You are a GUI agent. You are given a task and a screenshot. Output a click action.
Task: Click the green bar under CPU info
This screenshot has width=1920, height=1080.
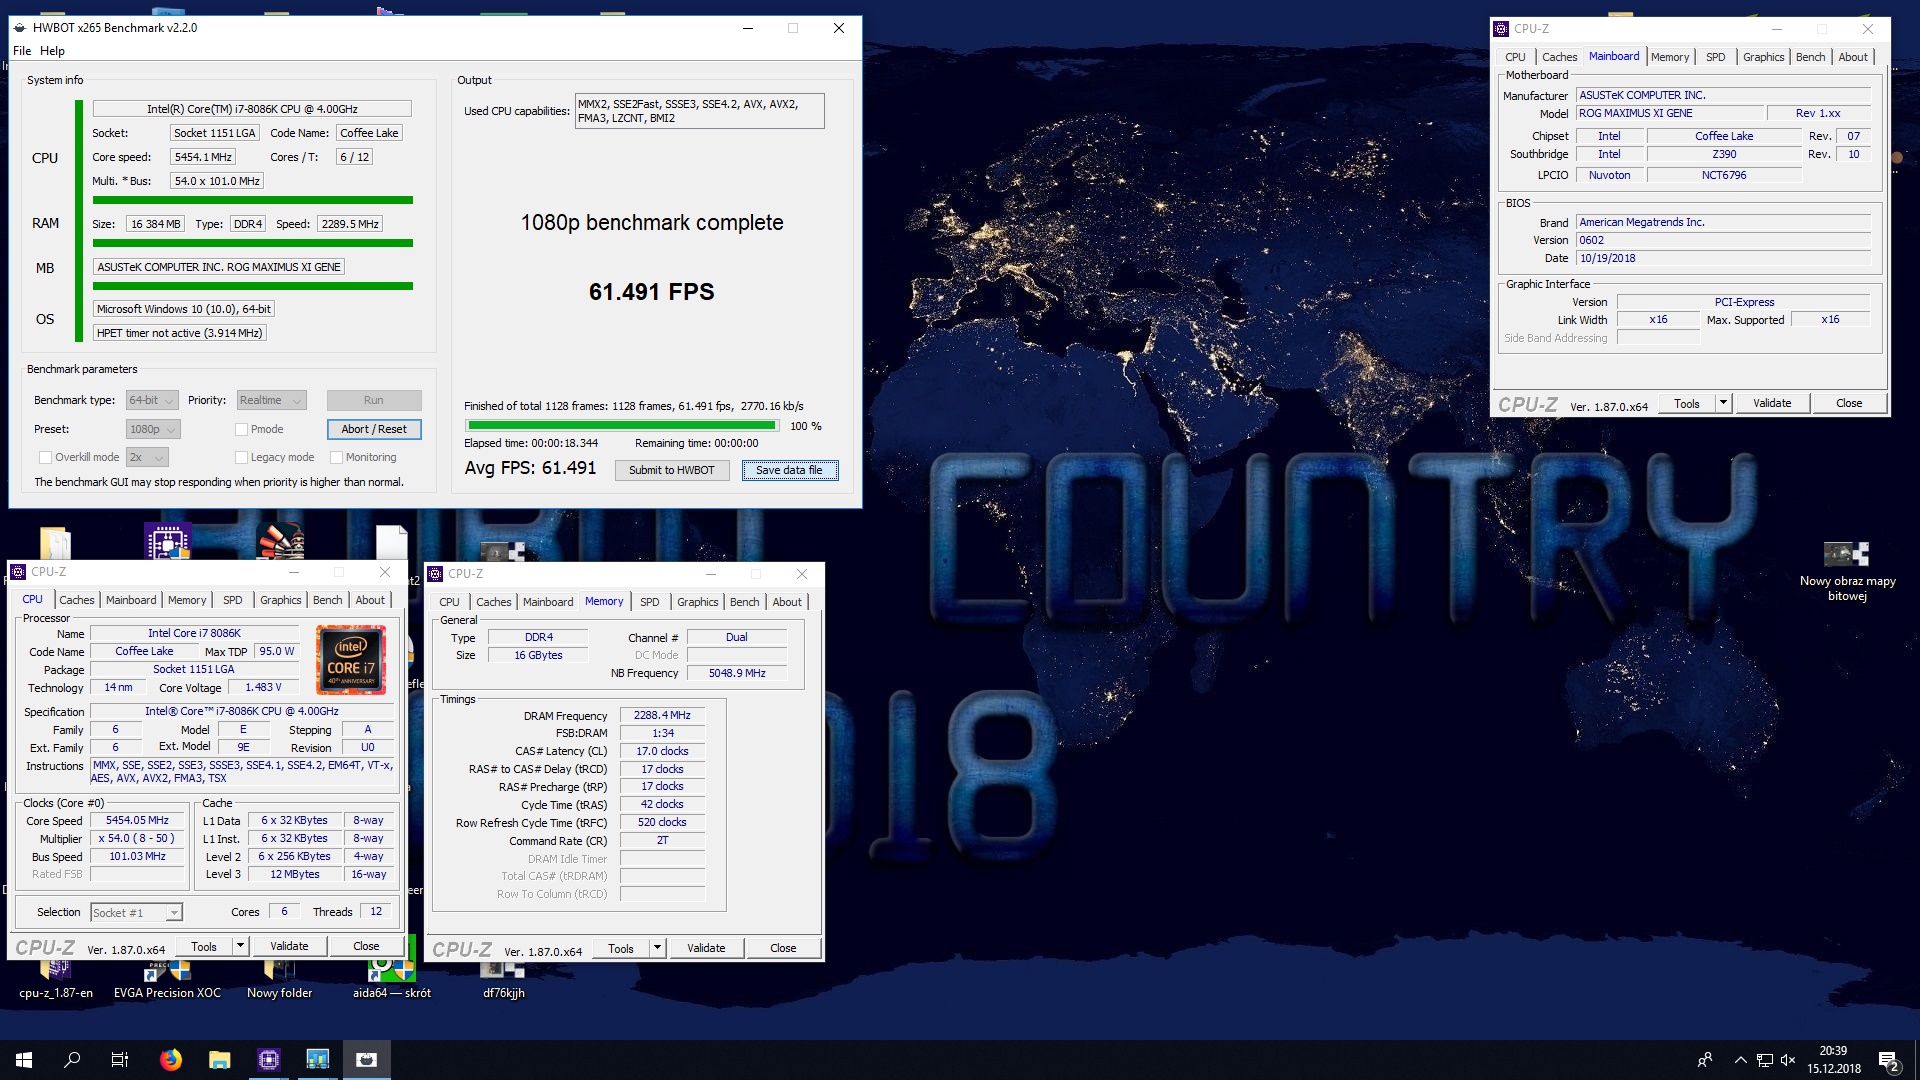[x=253, y=200]
